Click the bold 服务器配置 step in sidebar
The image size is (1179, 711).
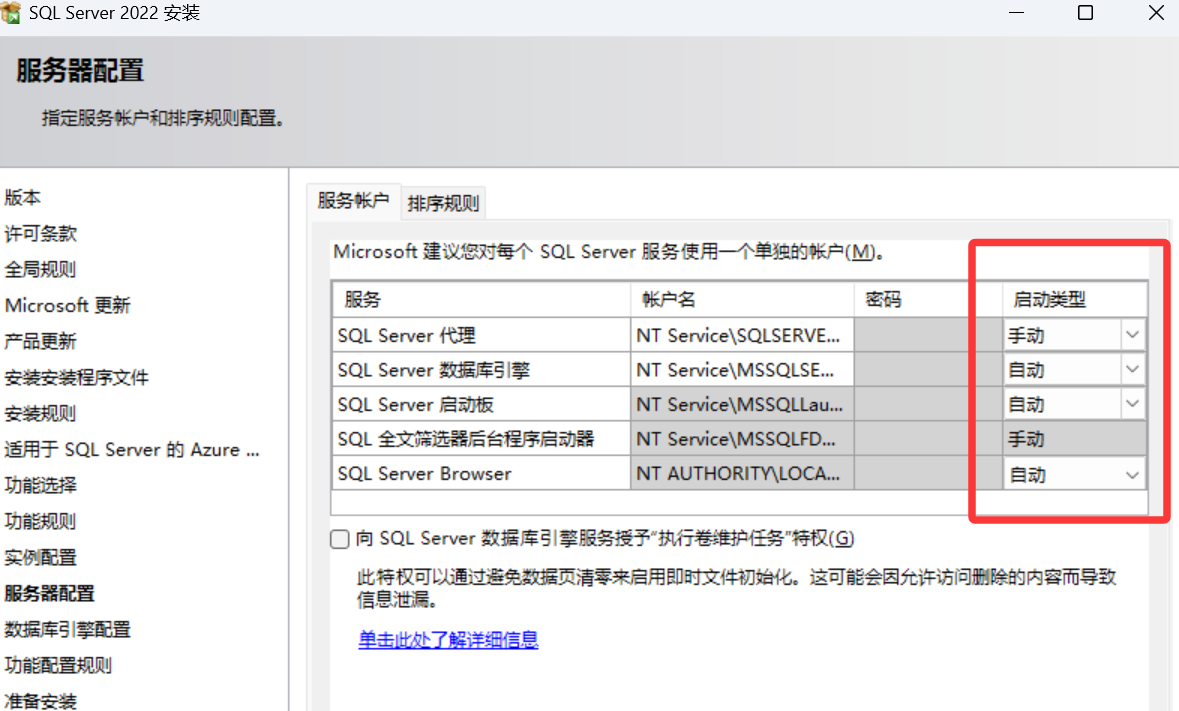50,594
